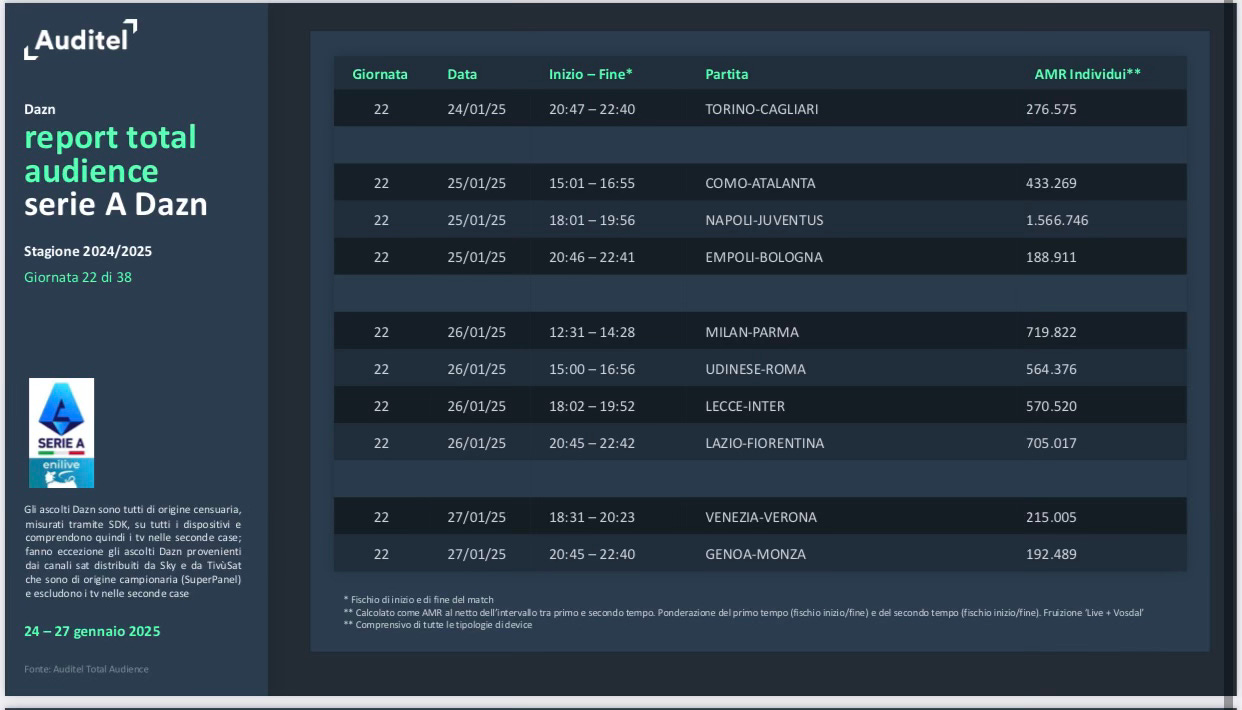The height and width of the screenshot is (710, 1242).
Task: Click the time range 15:01 – 16:55
Action: [592, 183]
